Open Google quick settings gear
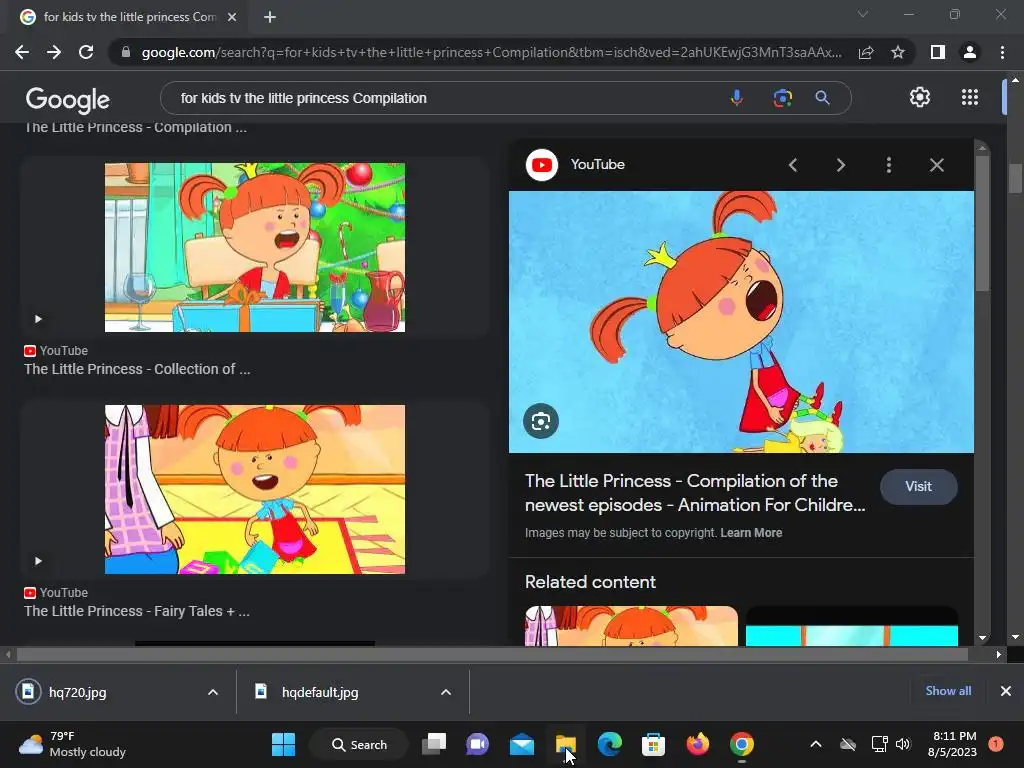1024x768 pixels. [920, 97]
